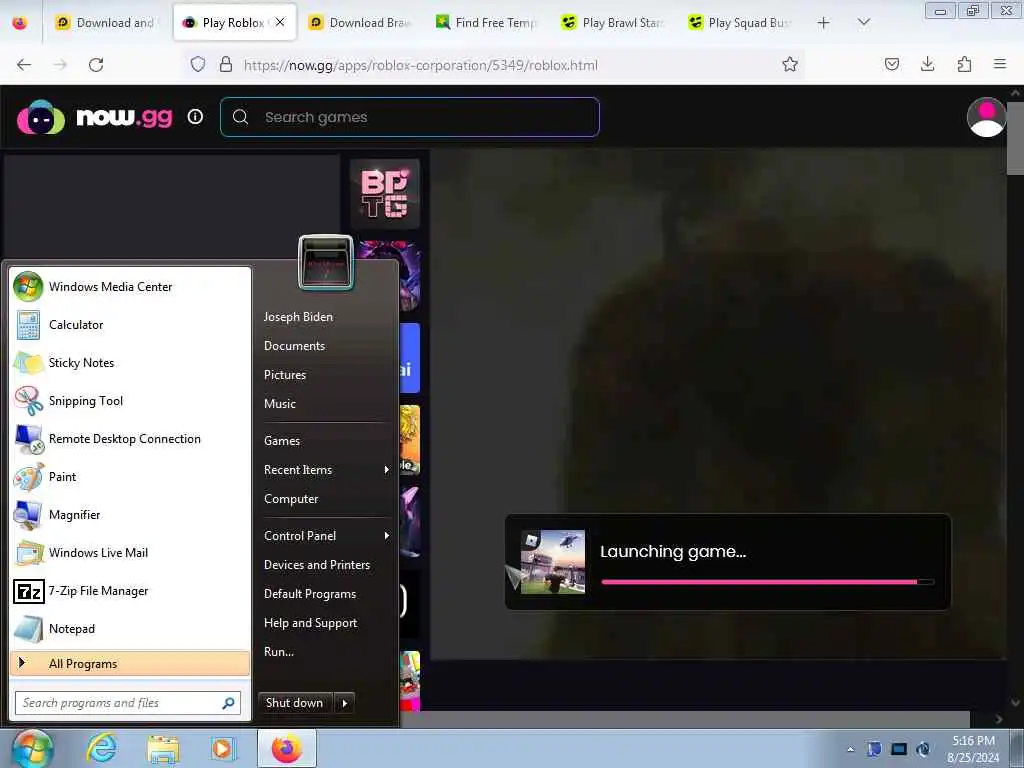Image resolution: width=1024 pixels, height=768 pixels.
Task: Open Windows Media Player from taskbar
Action: [x=222, y=748]
